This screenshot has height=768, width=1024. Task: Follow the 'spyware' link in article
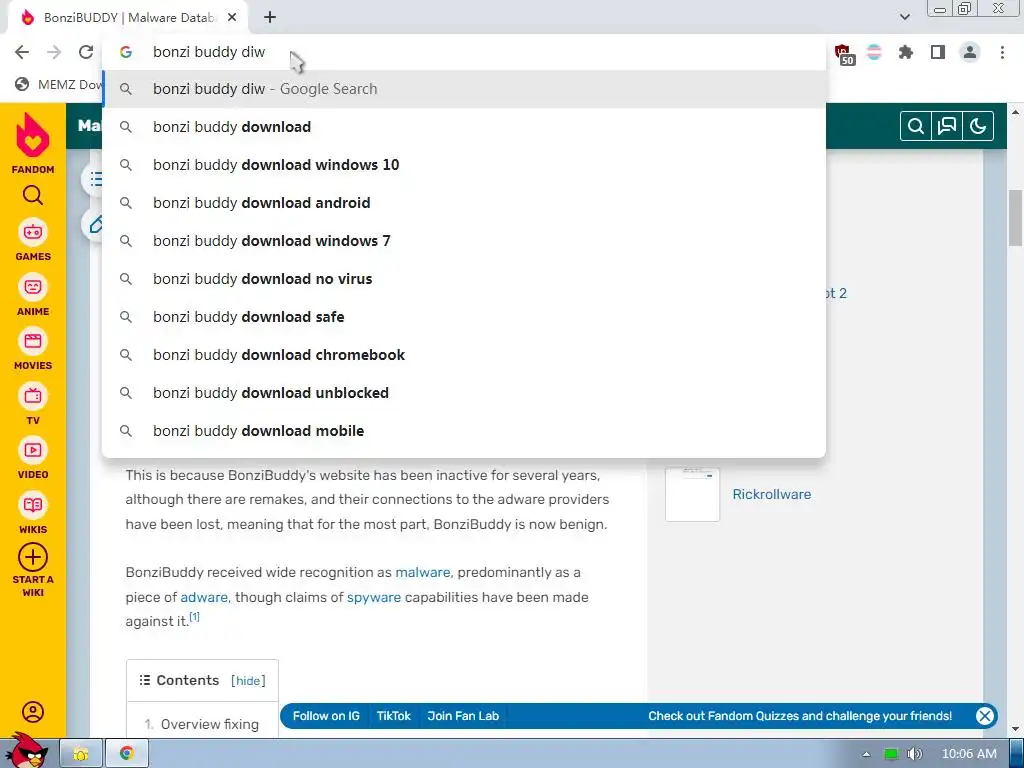pyautogui.click(x=374, y=598)
